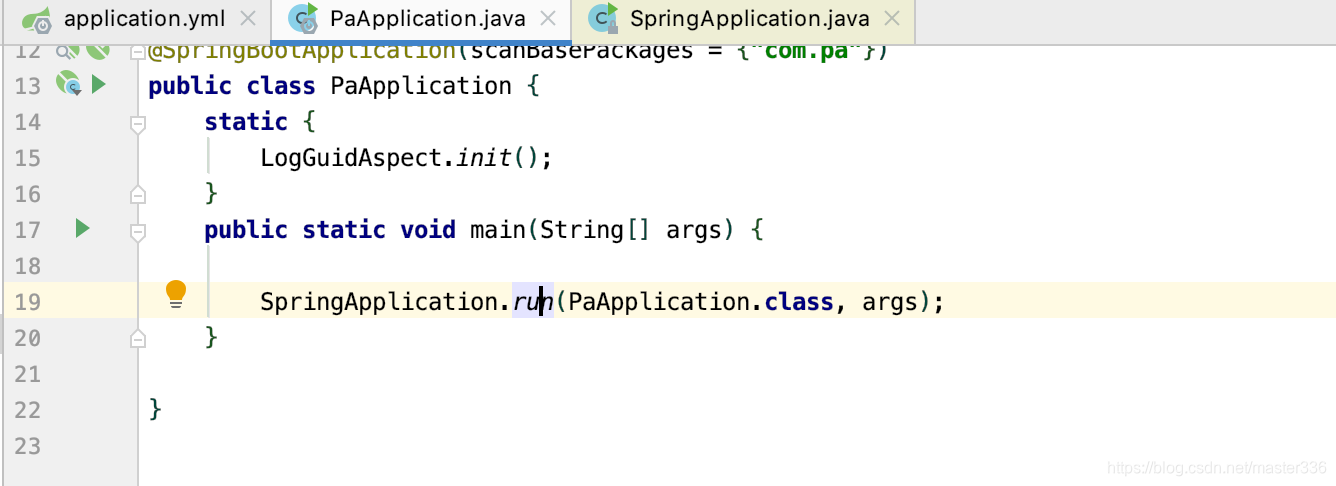Click the PaApplication class name on line 13
The width and height of the screenshot is (1336, 486).
coord(421,86)
